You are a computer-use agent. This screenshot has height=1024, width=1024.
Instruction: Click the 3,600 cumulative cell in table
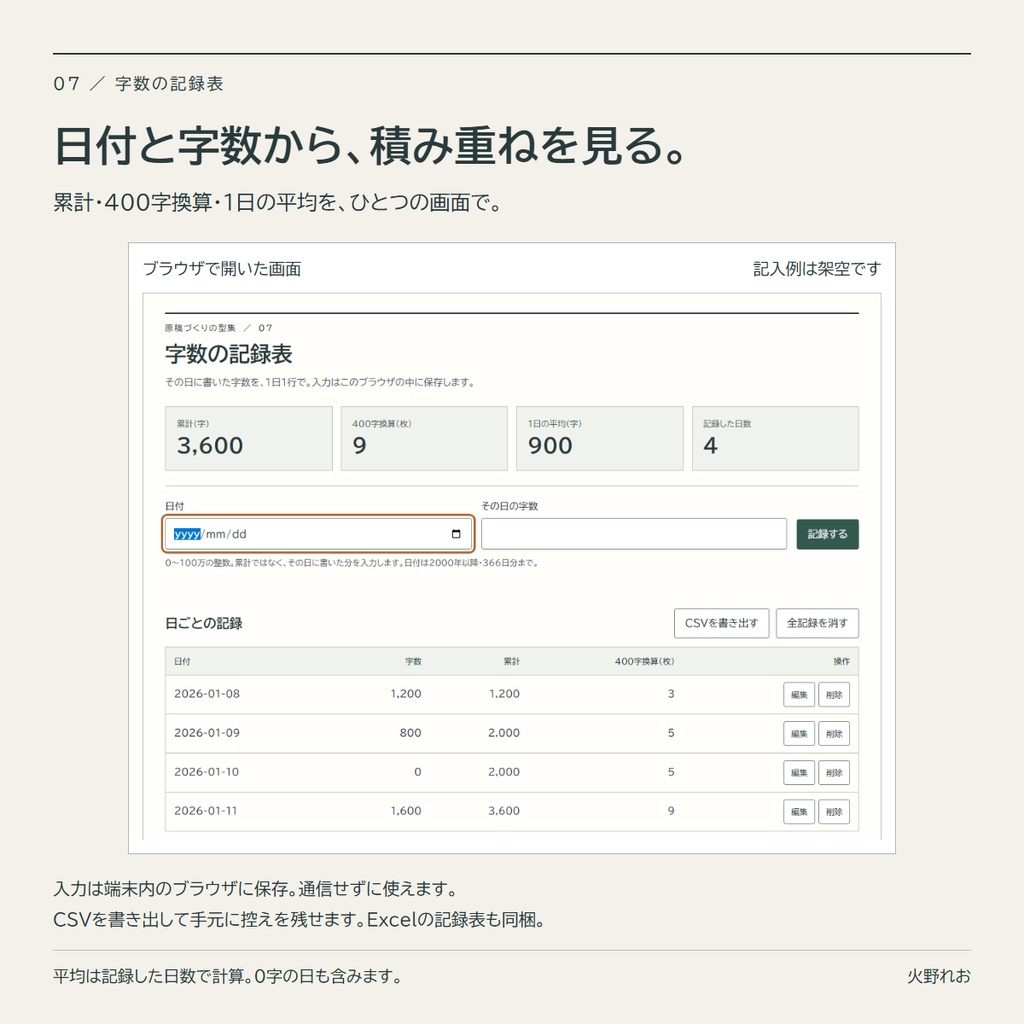[x=504, y=810]
